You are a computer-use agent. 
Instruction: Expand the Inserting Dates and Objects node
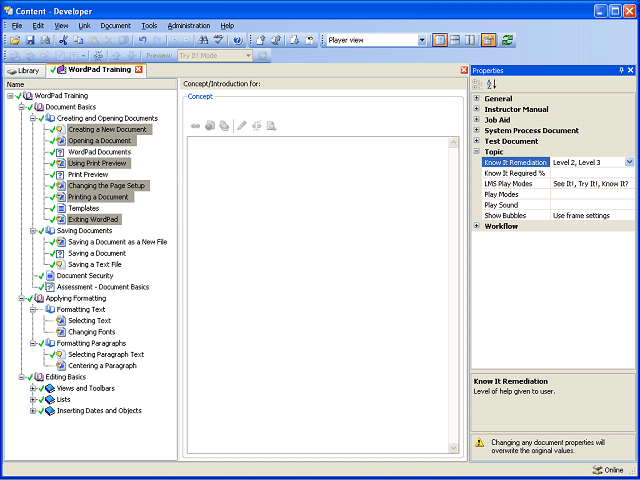coord(33,411)
